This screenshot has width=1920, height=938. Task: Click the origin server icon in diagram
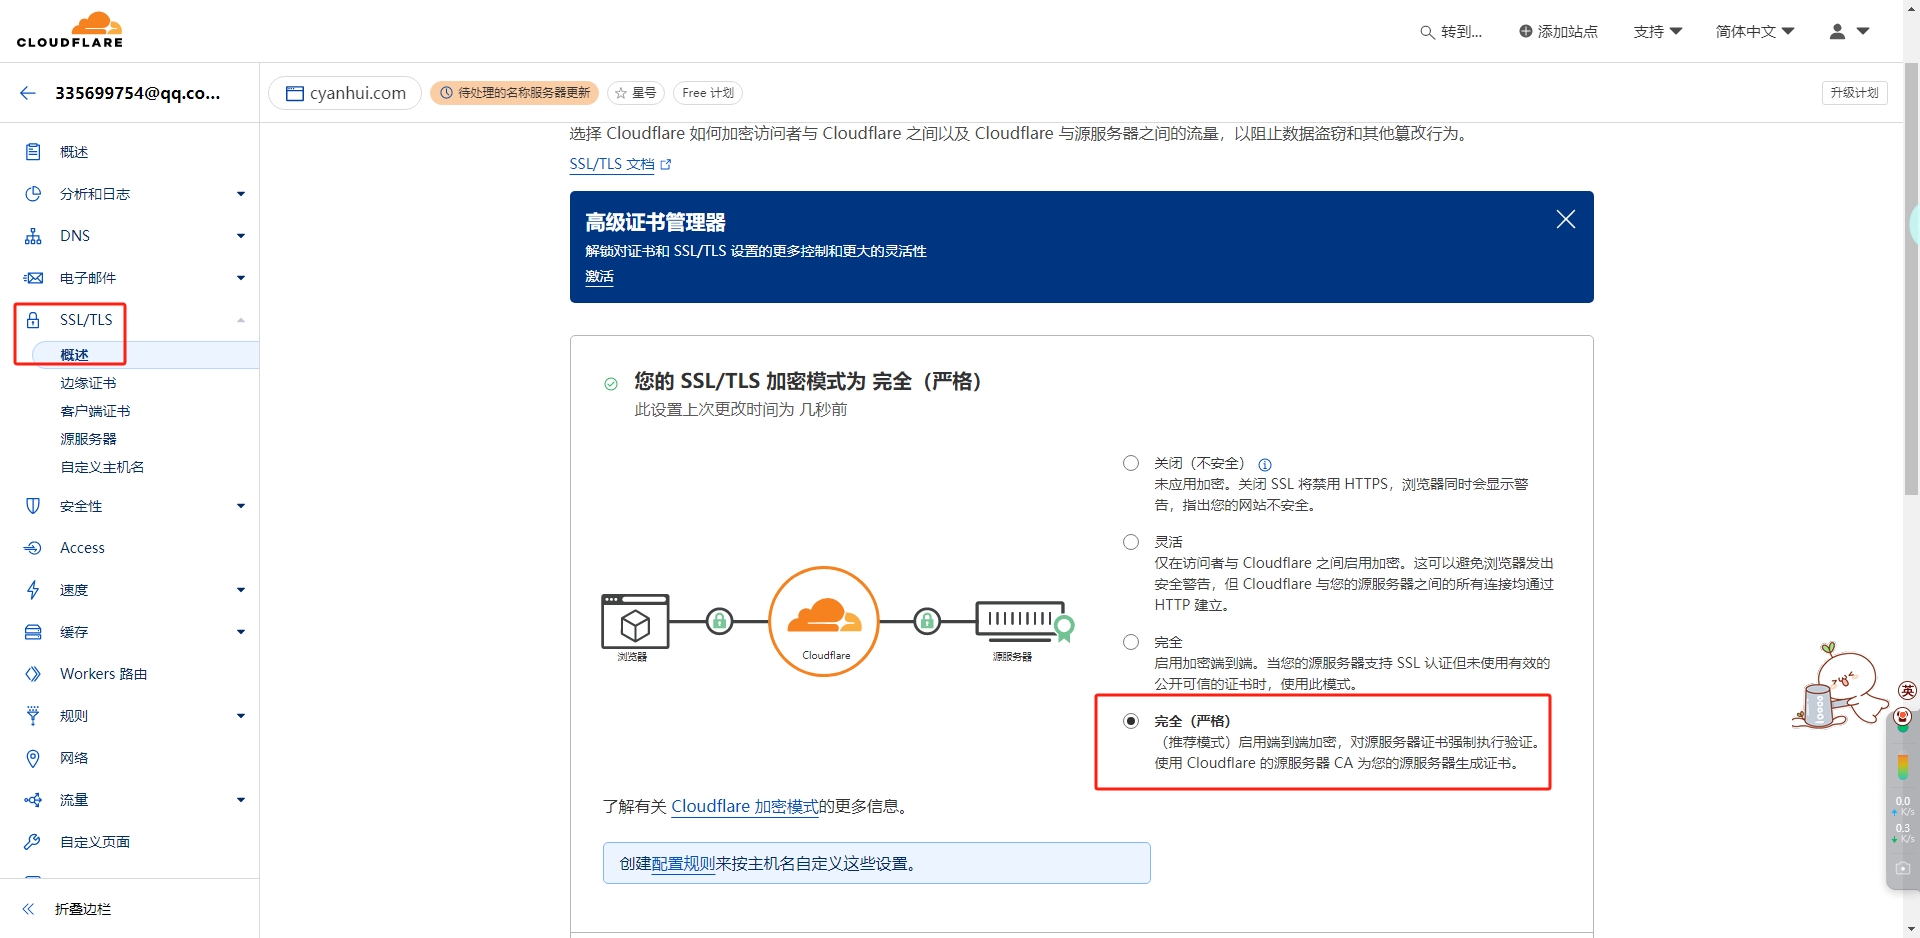[1024, 621]
